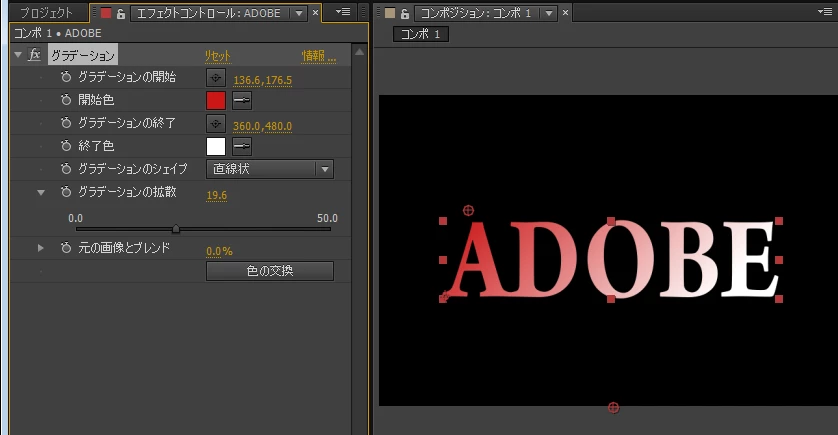The image size is (838, 435).
Task: Toggle stopwatch for 開始色
Action: click(x=66, y=100)
